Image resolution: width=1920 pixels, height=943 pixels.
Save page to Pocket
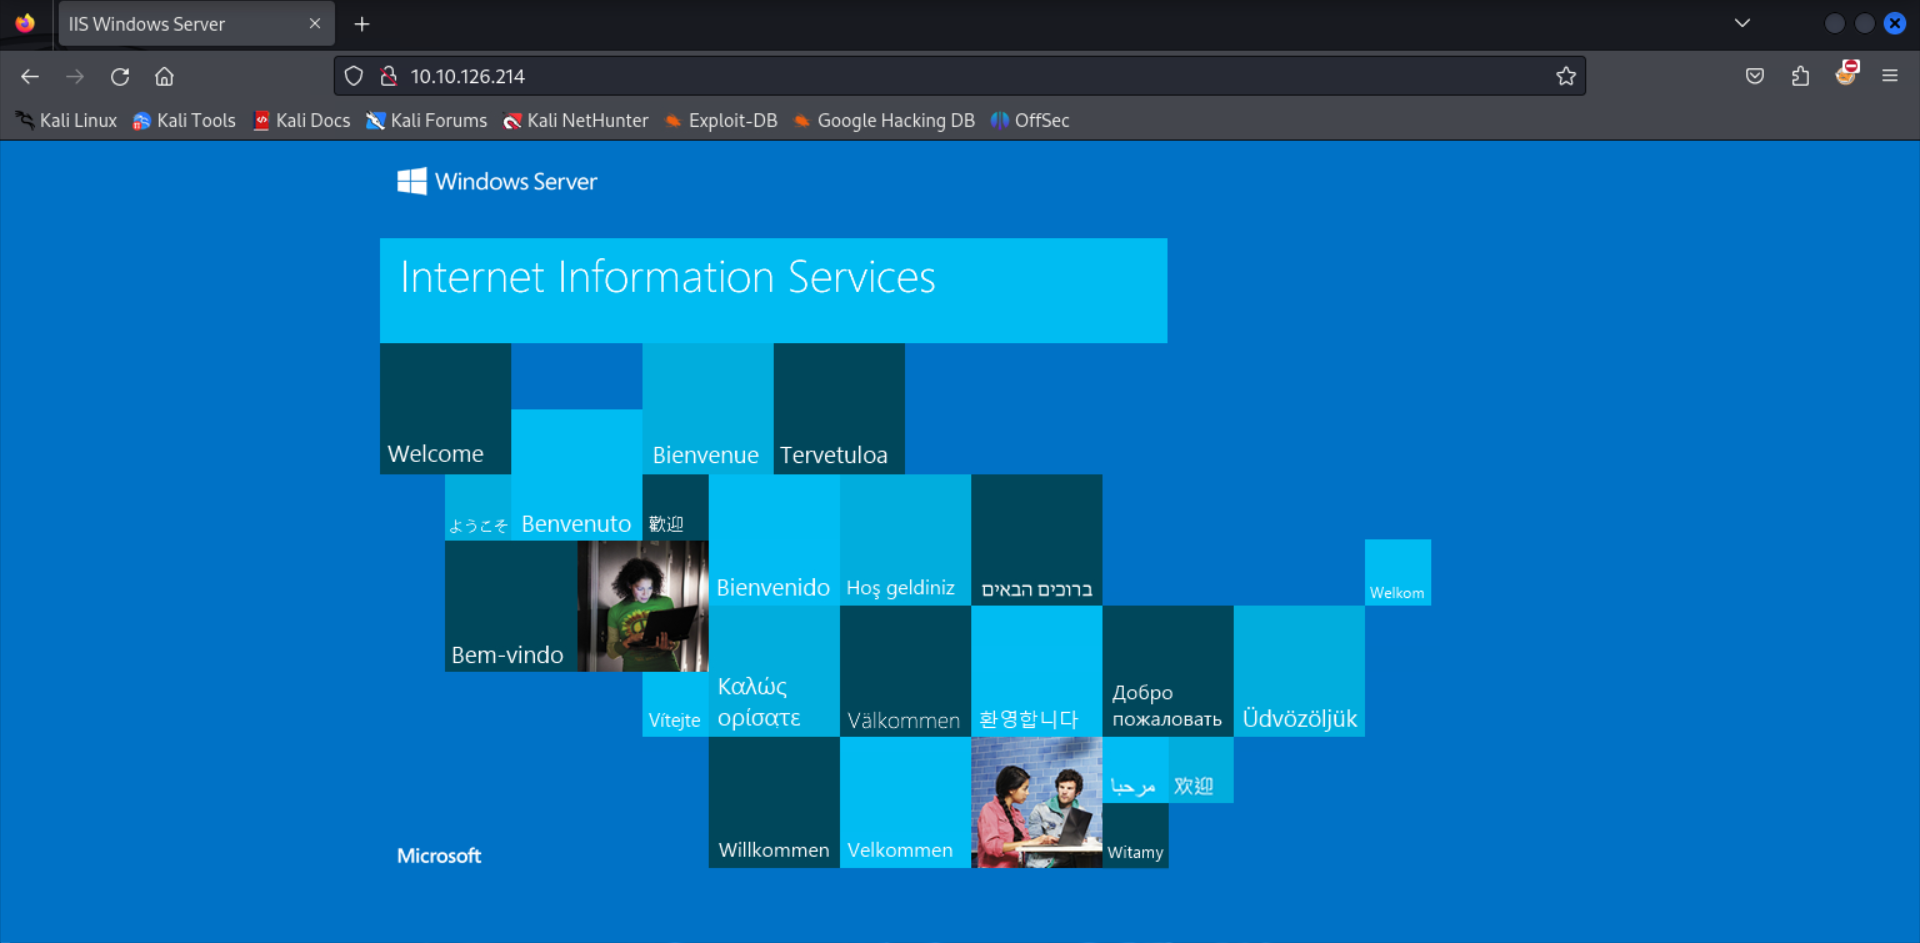click(1754, 76)
